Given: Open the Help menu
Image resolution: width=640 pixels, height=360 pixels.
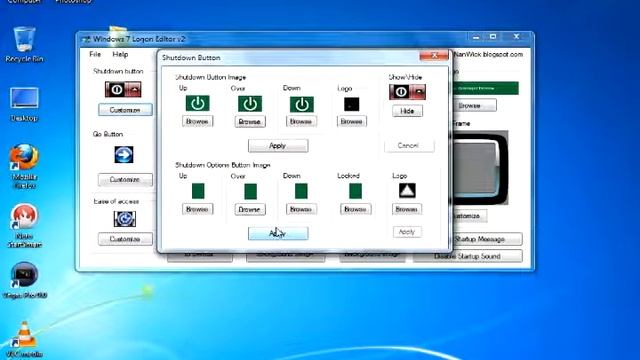Looking at the screenshot, I should [120, 54].
